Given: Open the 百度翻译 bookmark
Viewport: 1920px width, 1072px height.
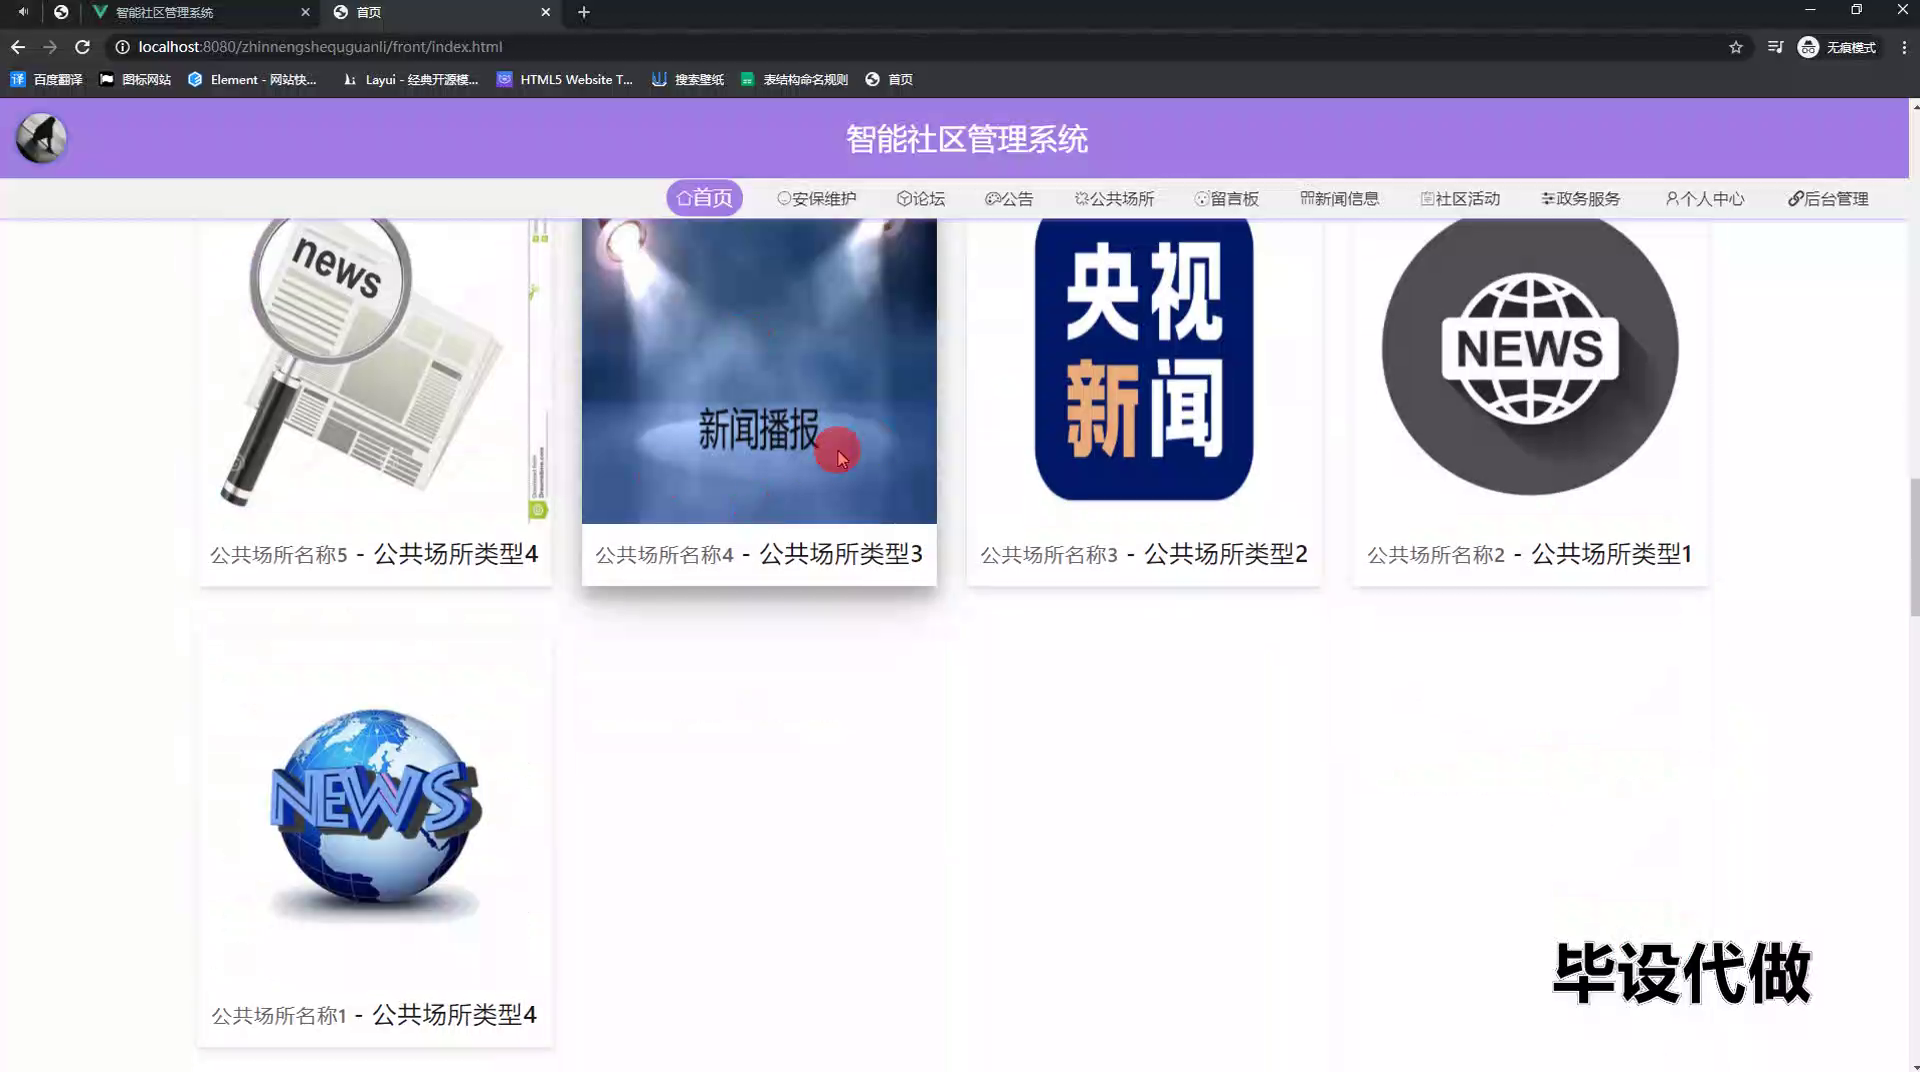Looking at the screenshot, I should (x=47, y=80).
